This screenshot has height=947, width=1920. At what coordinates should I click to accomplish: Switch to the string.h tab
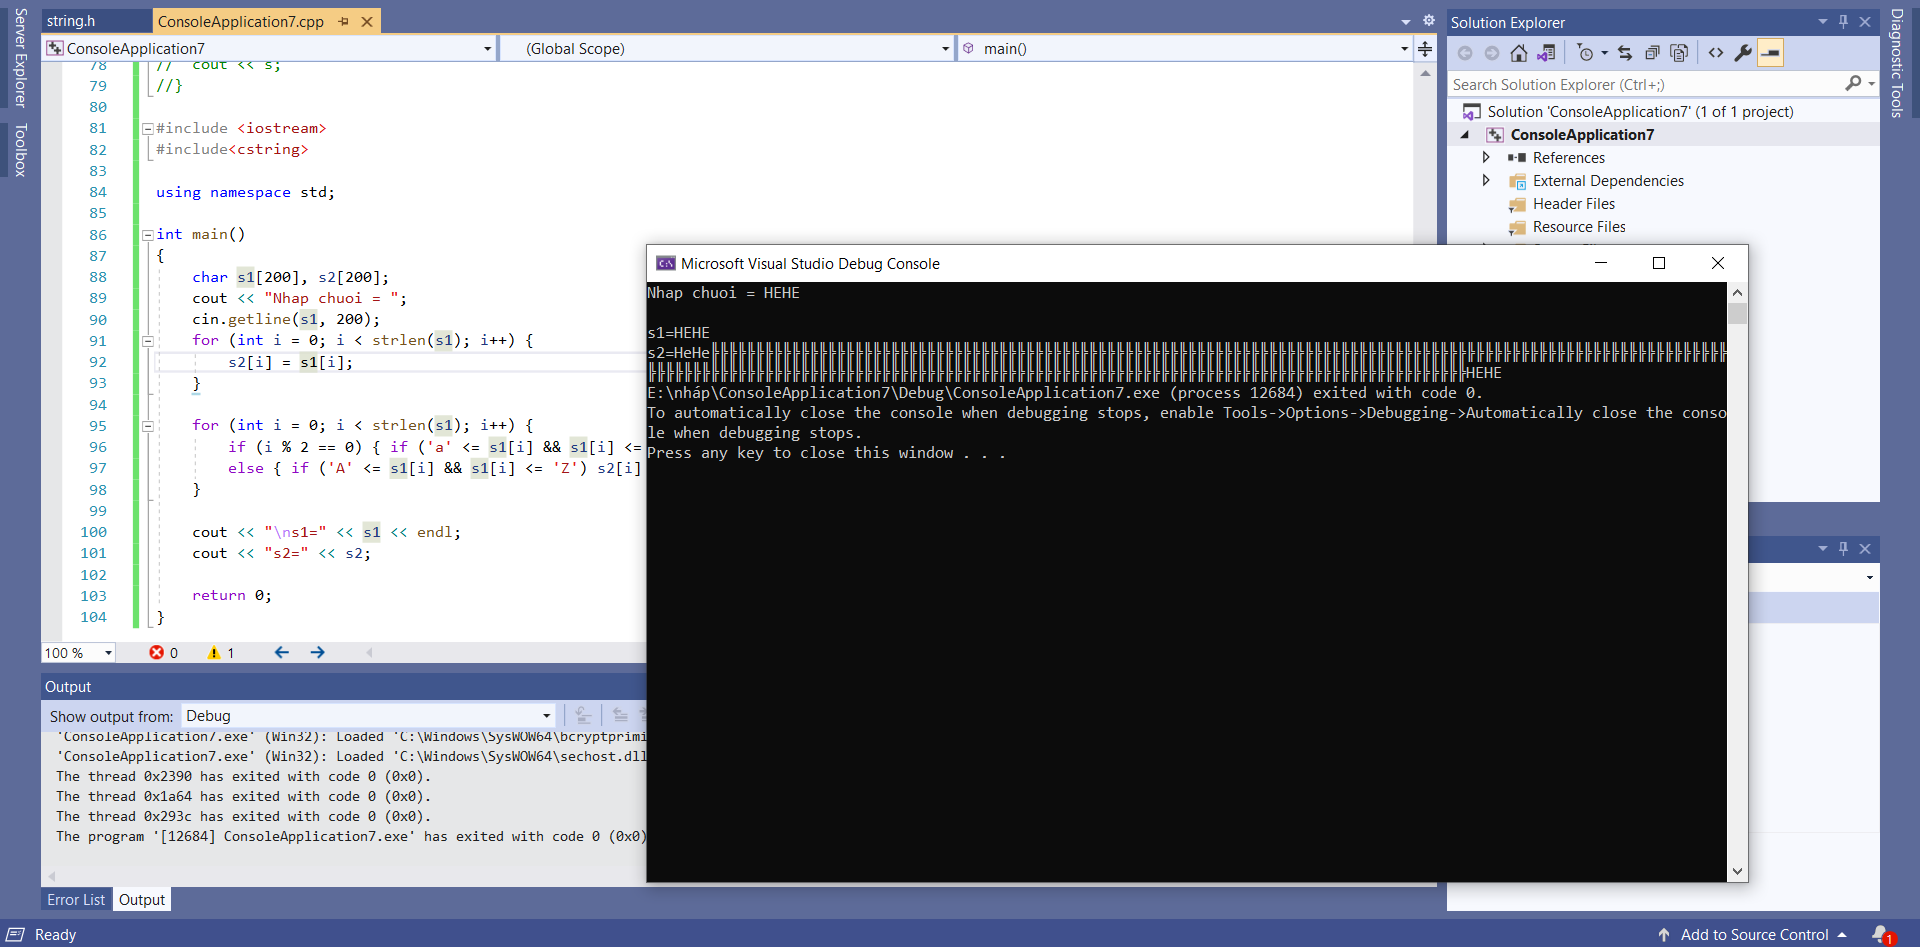(71, 21)
